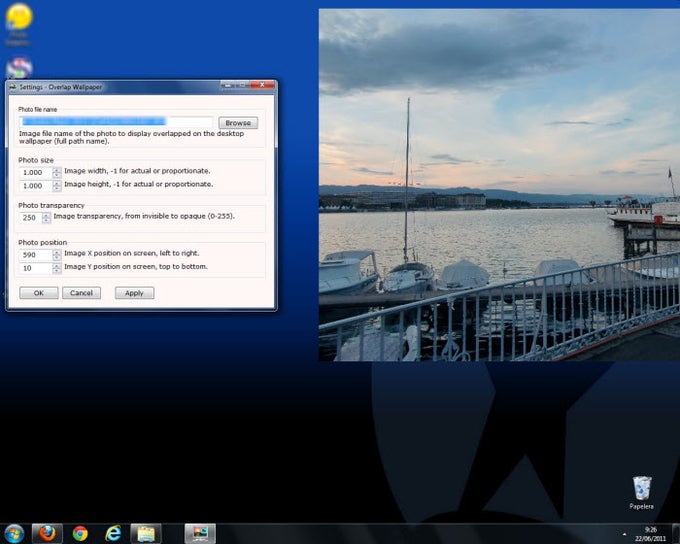Click the Image X position field

point(36,255)
